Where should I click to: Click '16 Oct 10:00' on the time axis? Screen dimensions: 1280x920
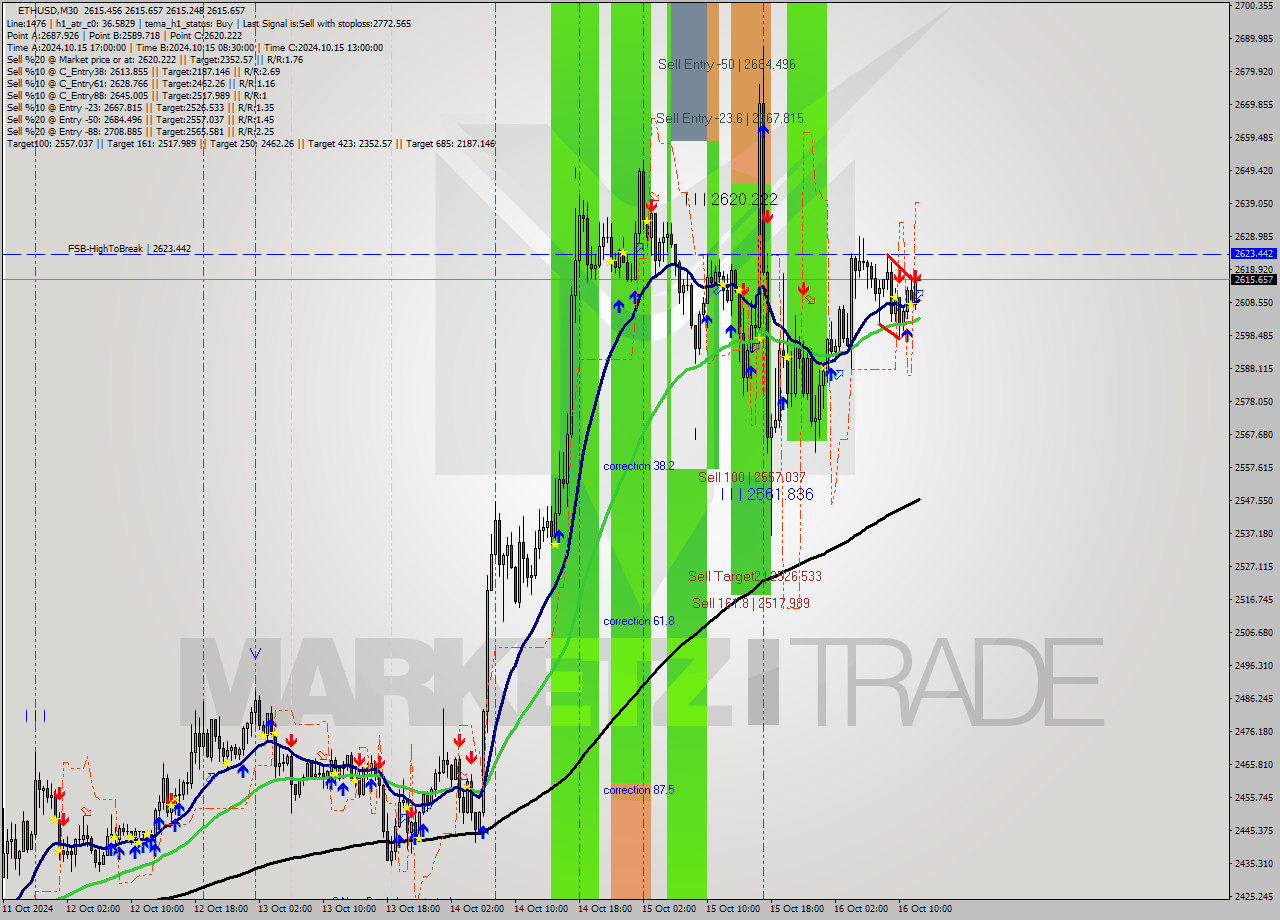[925, 909]
